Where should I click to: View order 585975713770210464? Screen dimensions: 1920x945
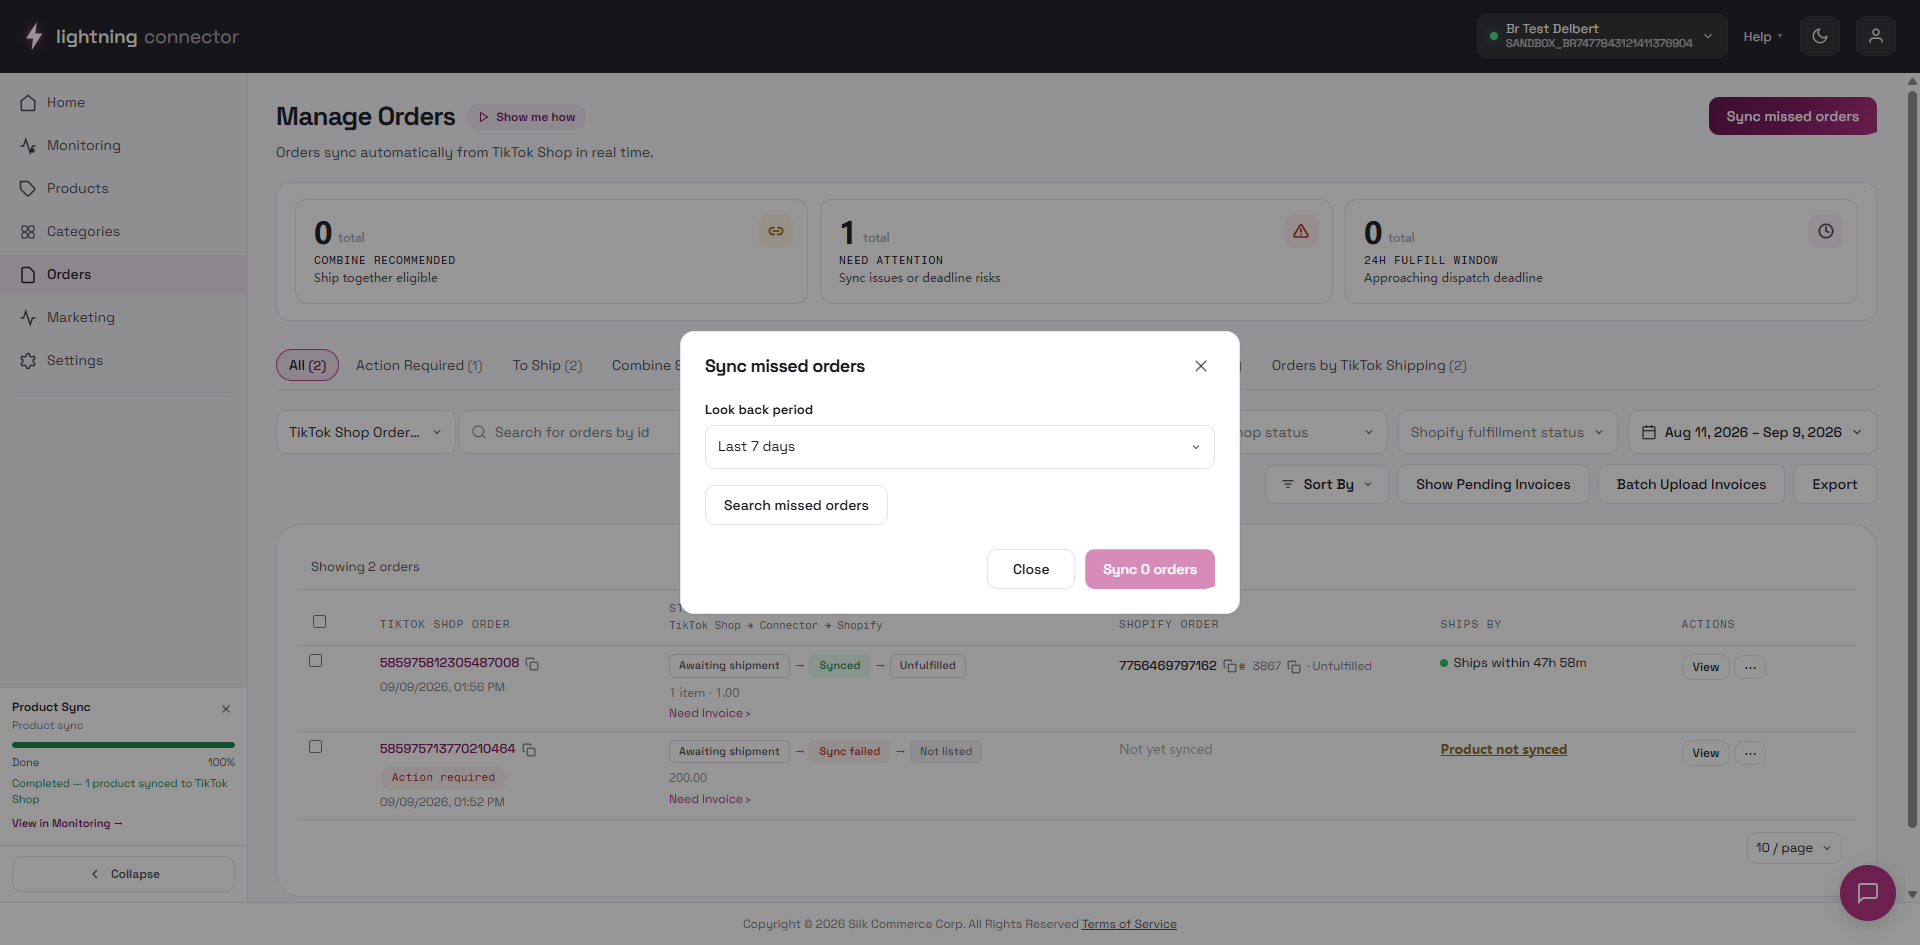coord(1705,753)
